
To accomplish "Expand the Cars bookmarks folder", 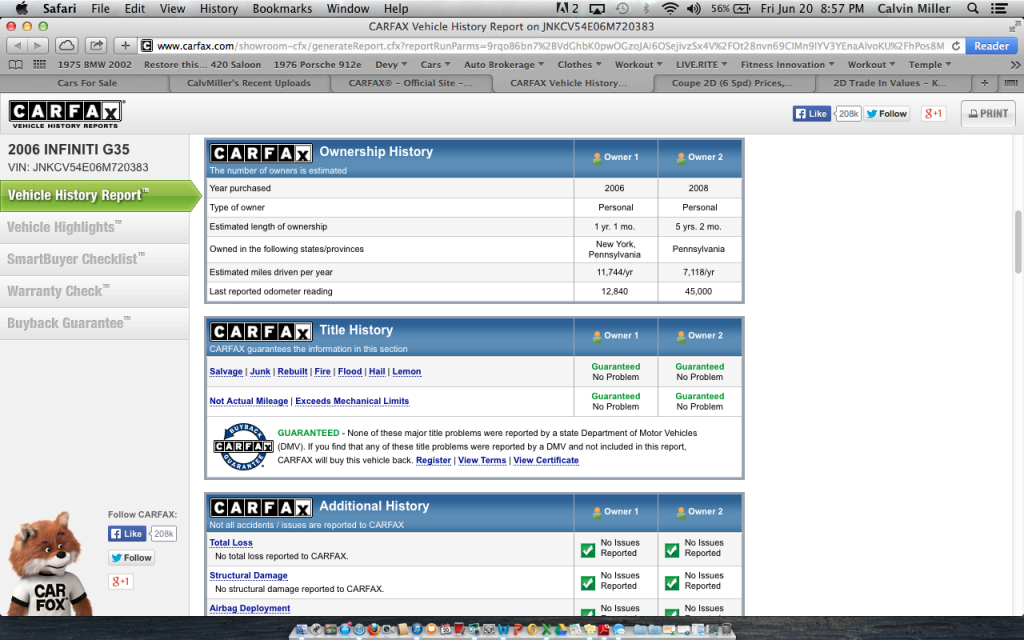I will click(x=435, y=65).
